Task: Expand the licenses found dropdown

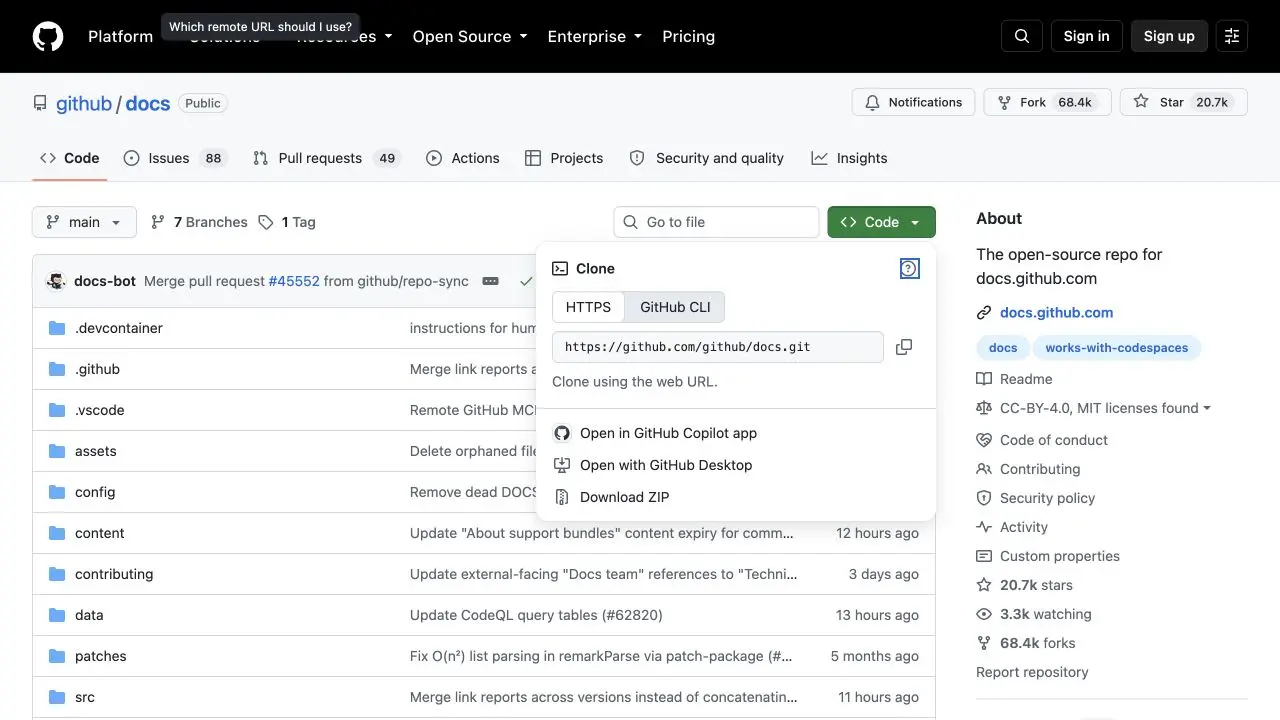Action: (x=1105, y=408)
